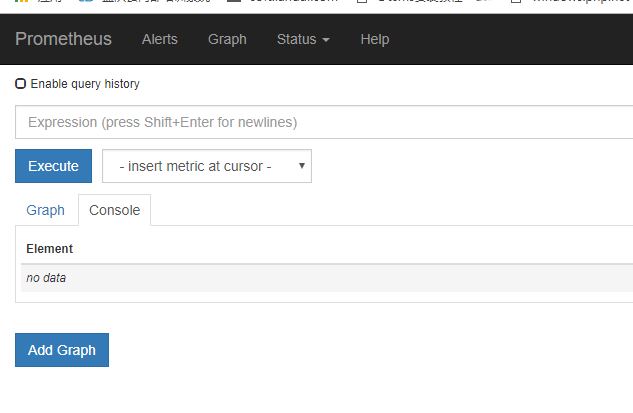Open the Prometheus home brand link
Viewport: 633px width, 413px height.
[63, 39]
